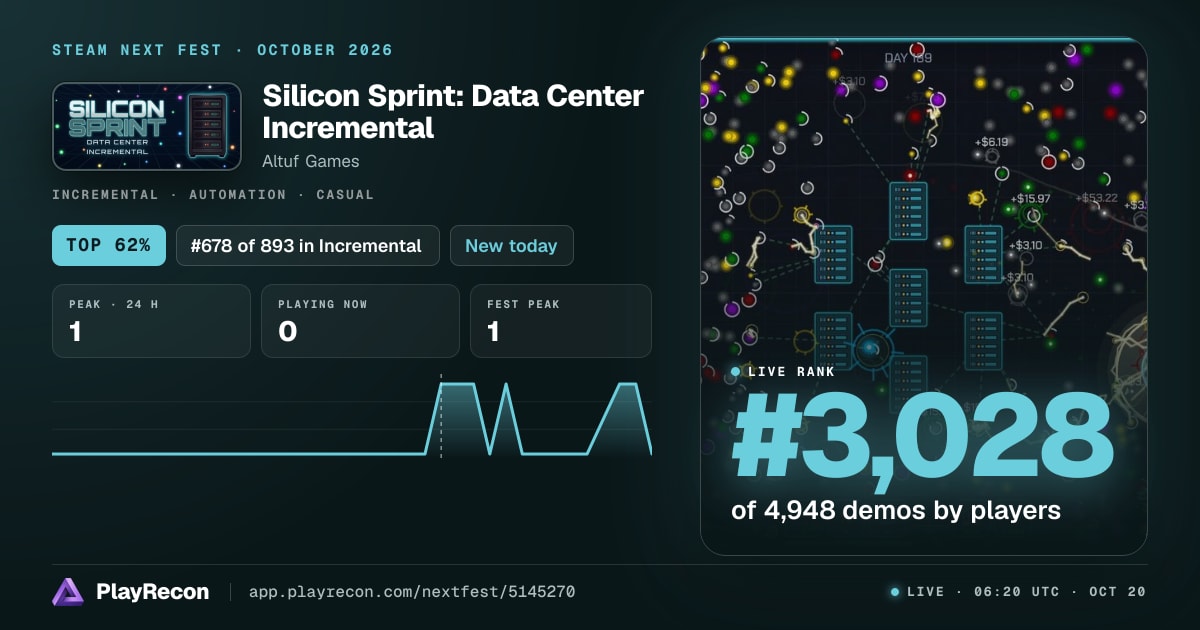Click the DAY 189 label in the game screenshot
The height and width of the screenshot is (630, 1200).
pyautogui.click(x=908, y=58)
